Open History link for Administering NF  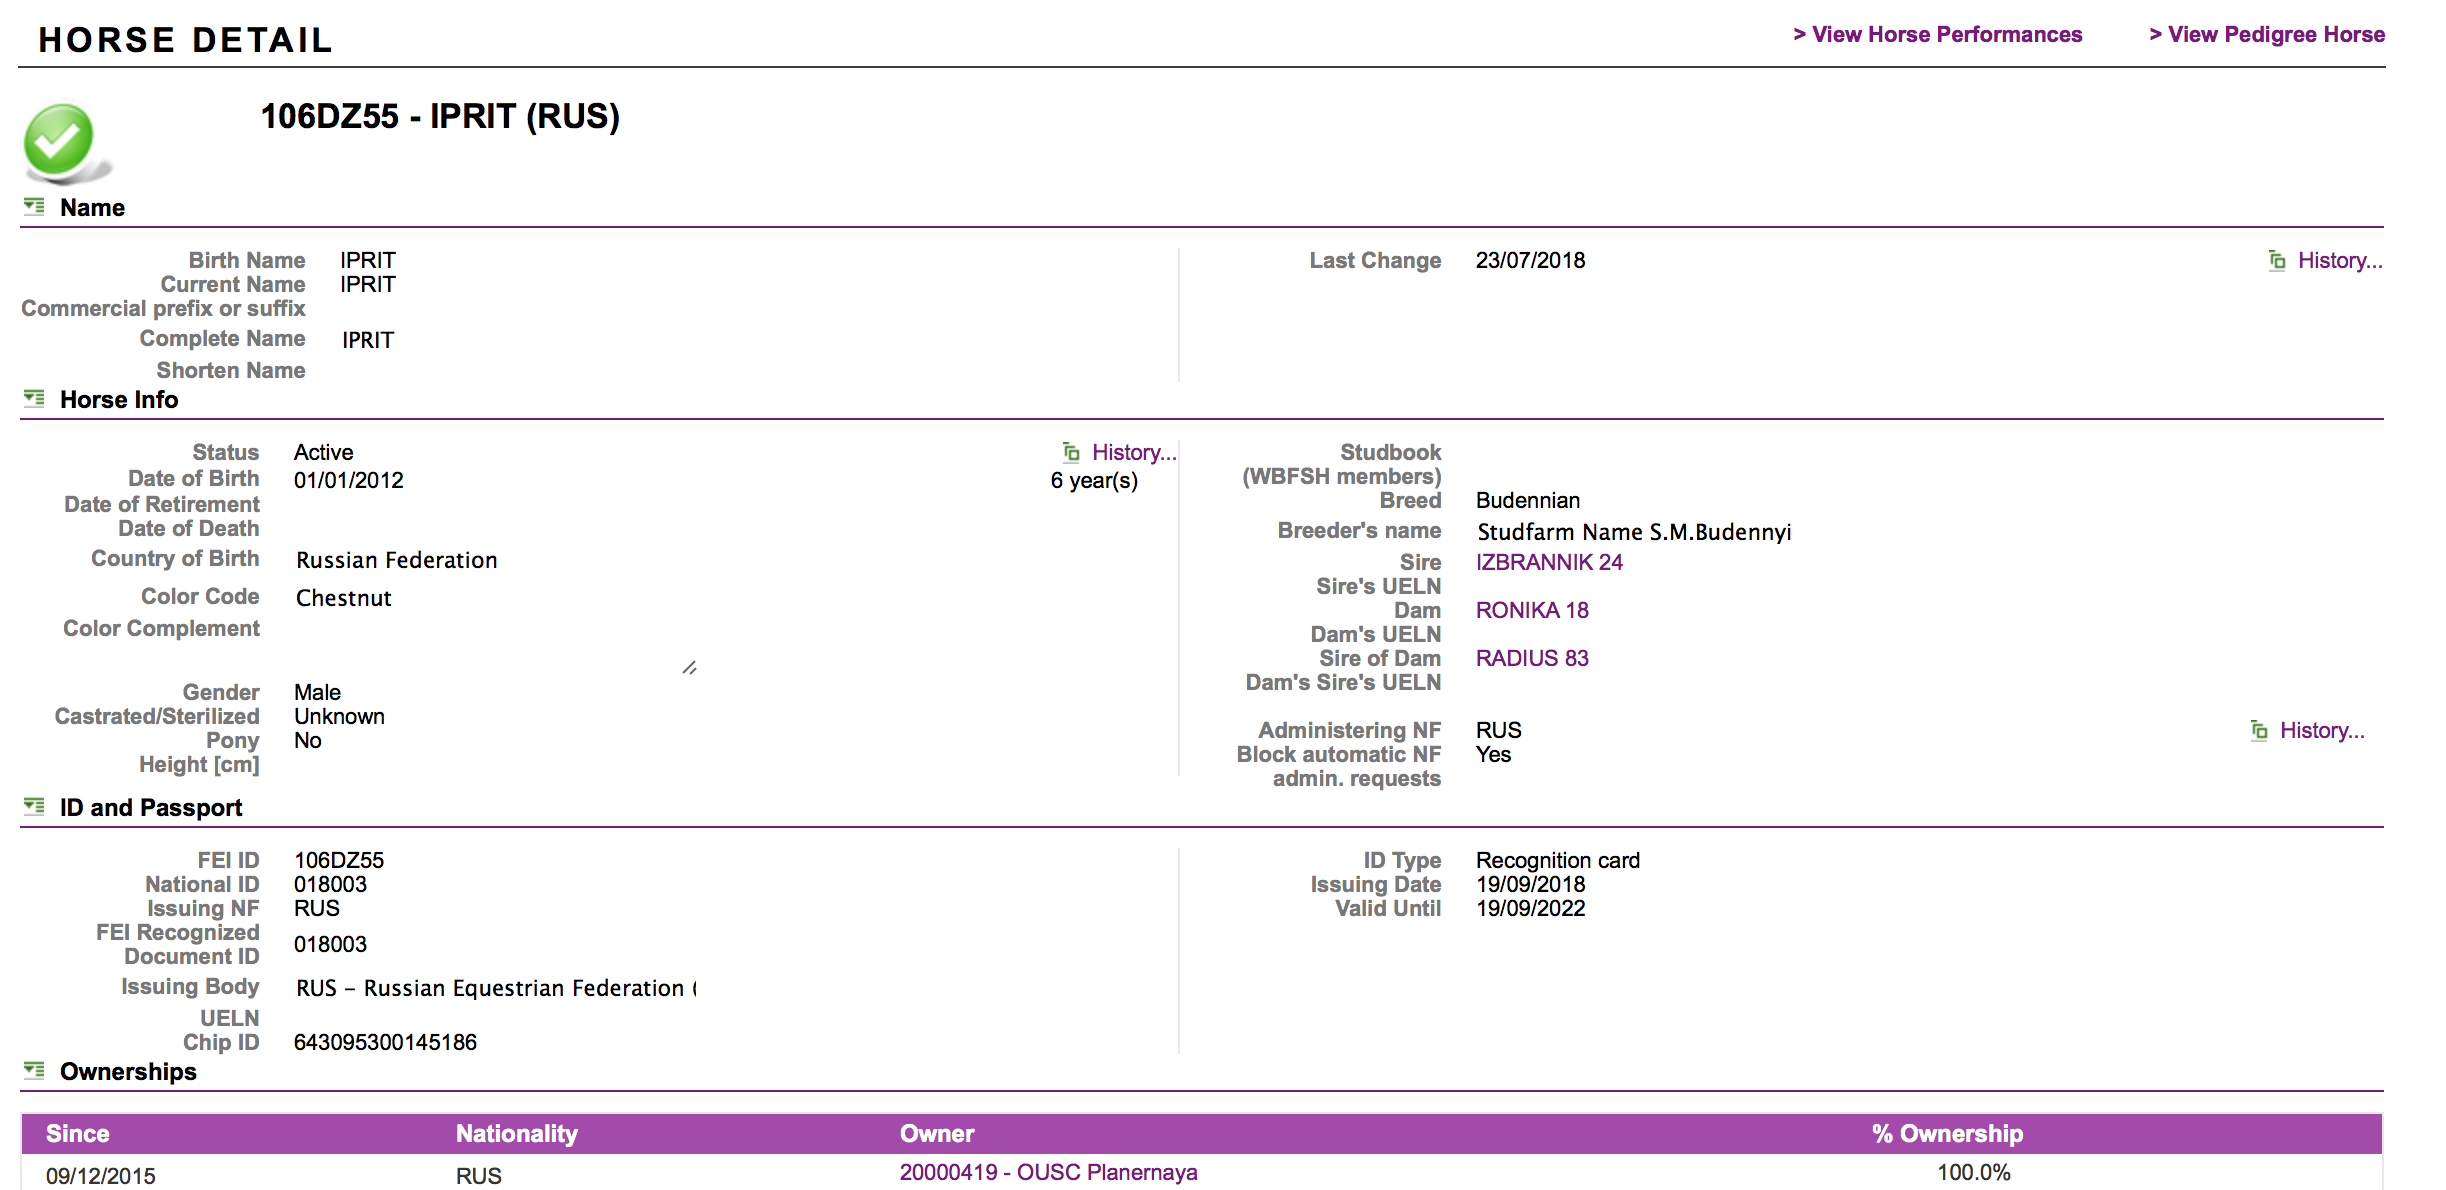click(x=2322, y=730)
